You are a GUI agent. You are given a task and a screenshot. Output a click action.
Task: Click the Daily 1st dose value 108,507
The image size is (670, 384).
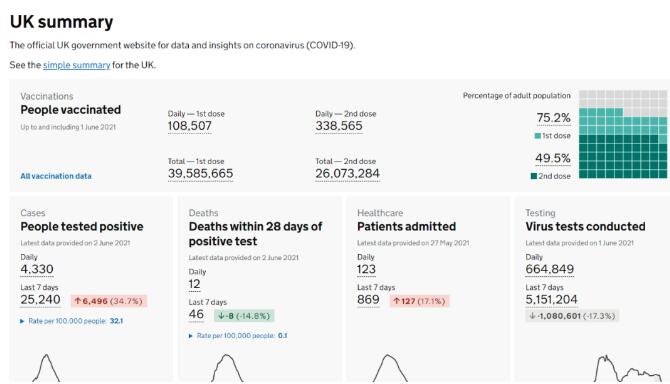[190, 126]
